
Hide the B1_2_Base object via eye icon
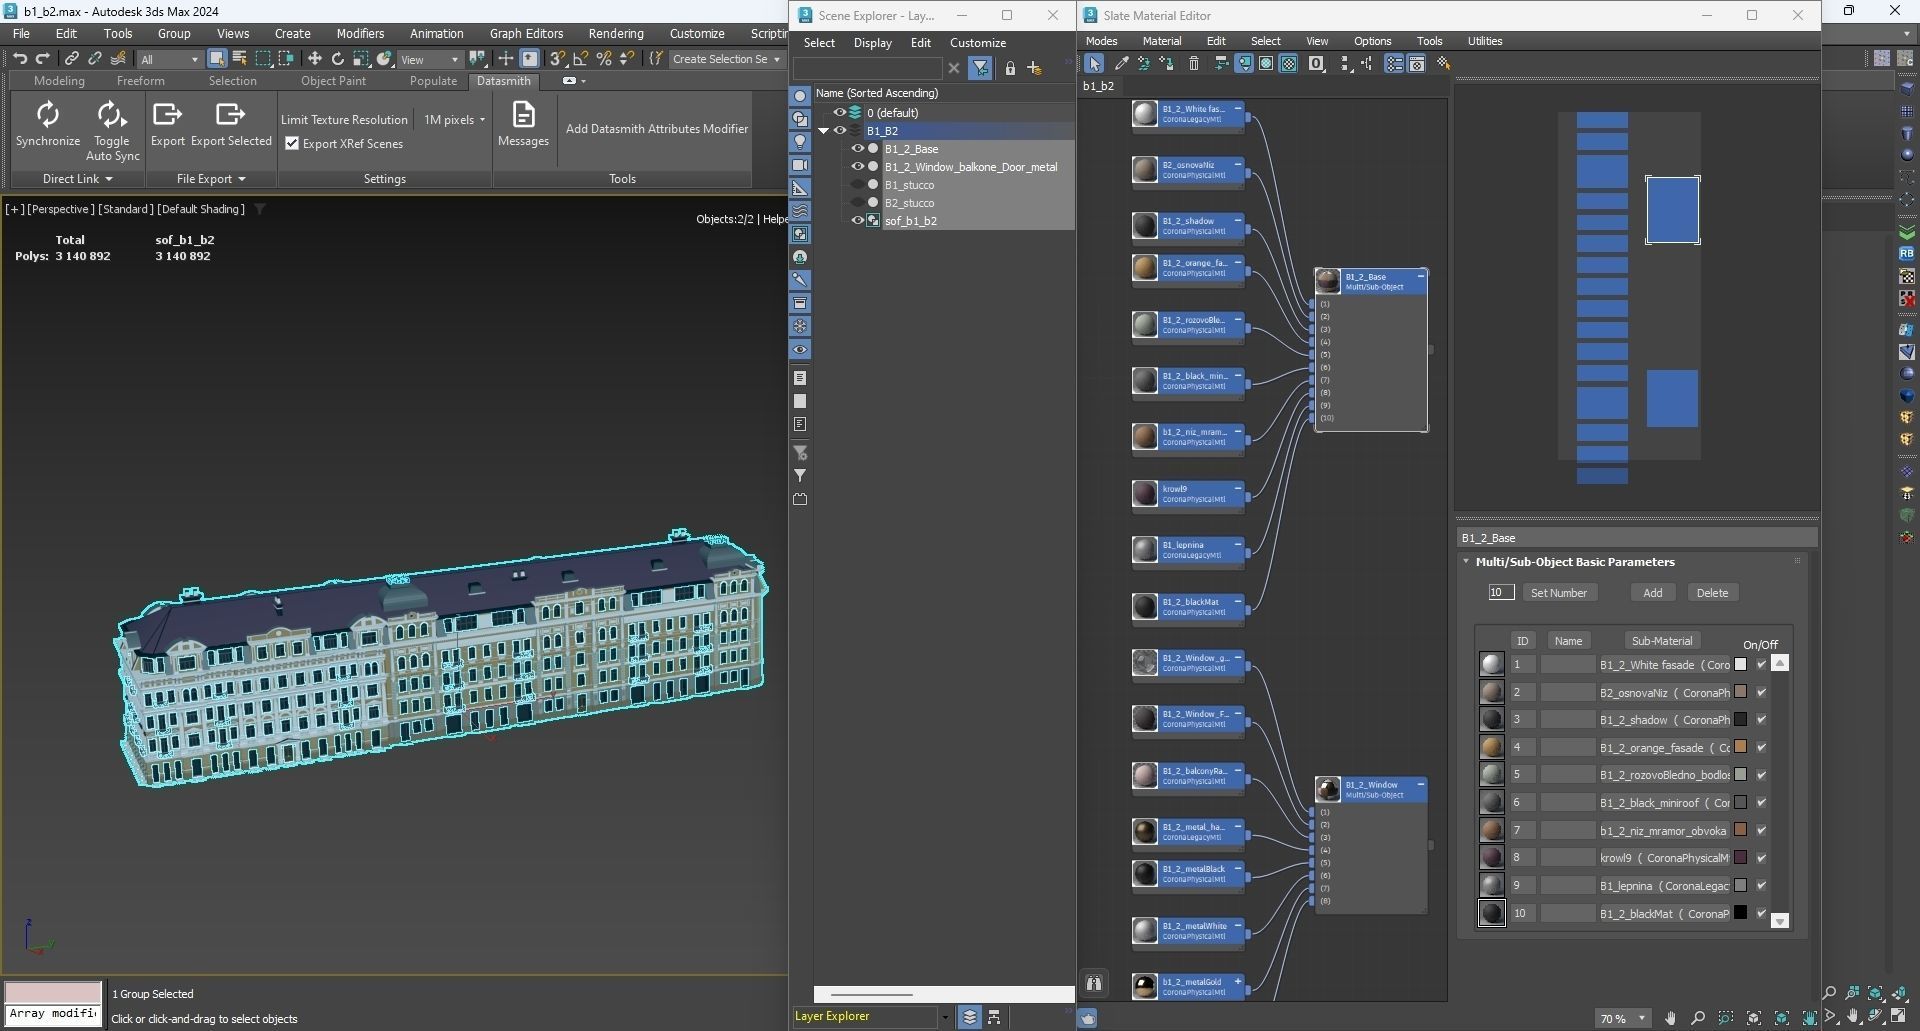[x=857, y=149]
